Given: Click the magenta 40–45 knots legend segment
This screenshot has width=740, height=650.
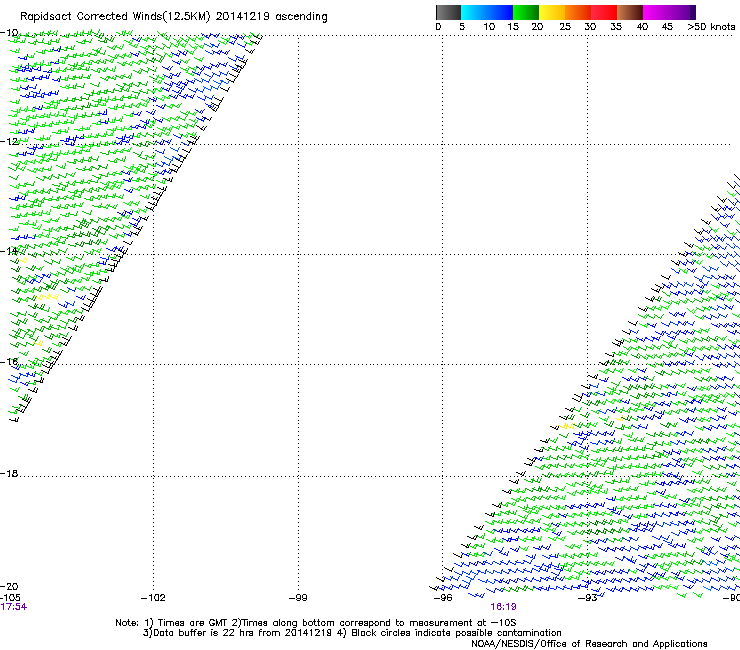Looking at the screenshot, I should (656, 13).
